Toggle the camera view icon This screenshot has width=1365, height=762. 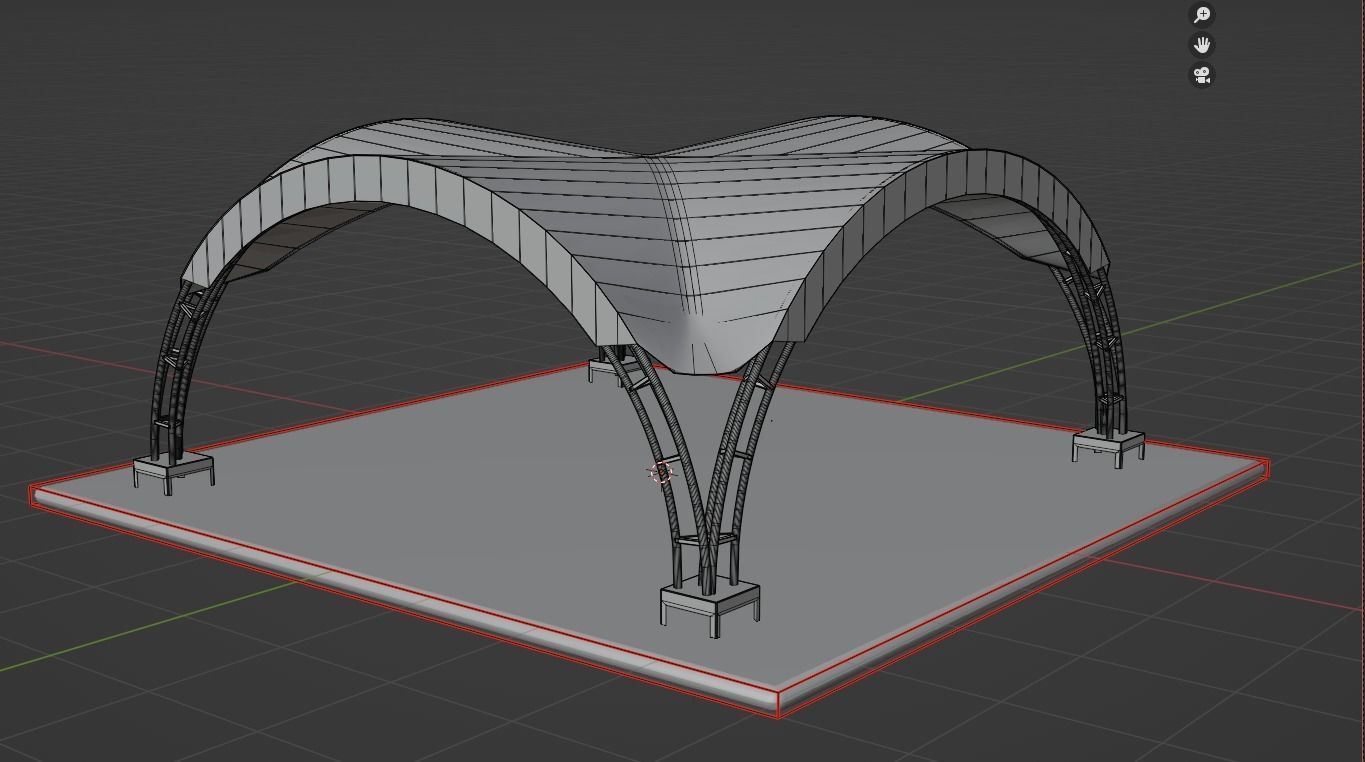click(1202, 75)
